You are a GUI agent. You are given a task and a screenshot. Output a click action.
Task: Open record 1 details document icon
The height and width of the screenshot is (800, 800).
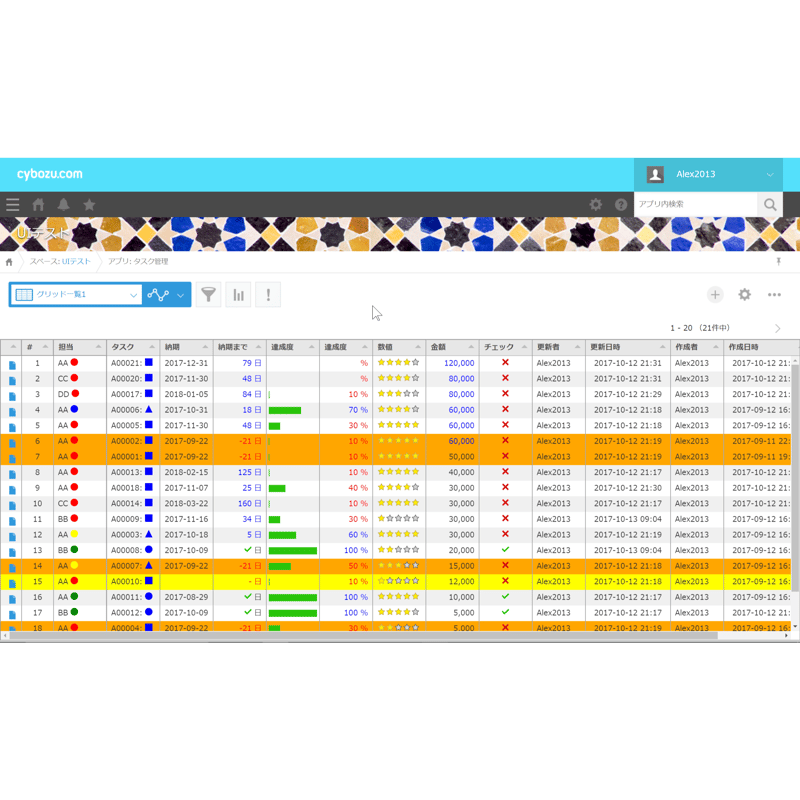click(x=12, y=365)
